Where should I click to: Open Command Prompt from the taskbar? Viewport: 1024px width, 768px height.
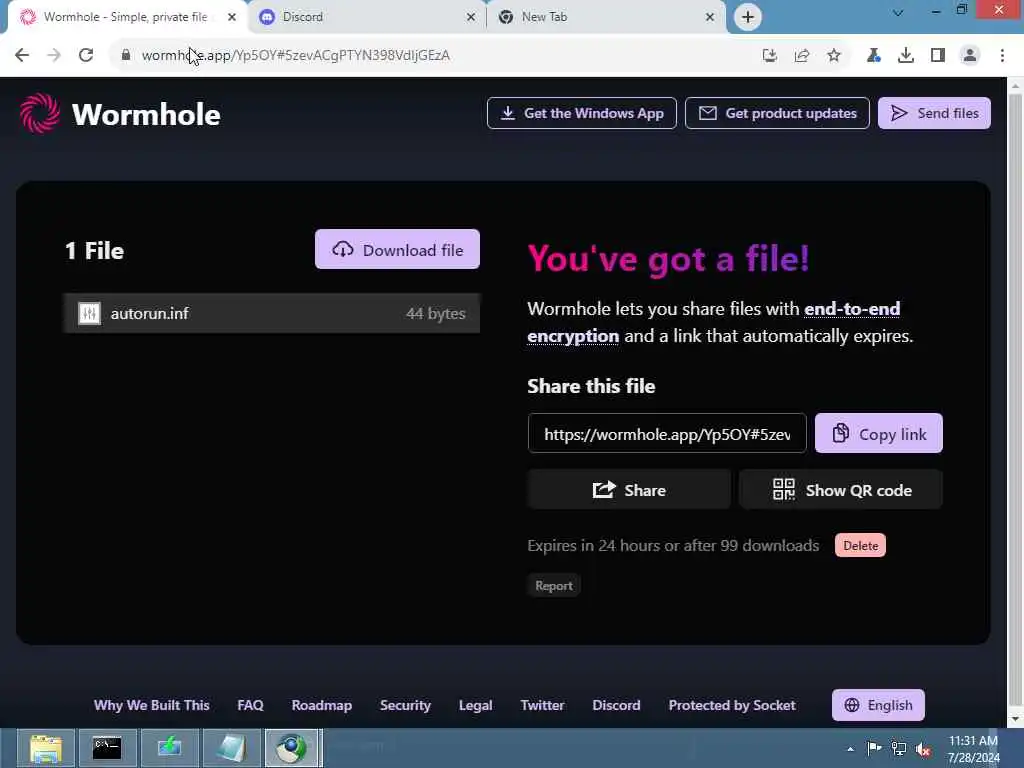[x=106, y=748]
